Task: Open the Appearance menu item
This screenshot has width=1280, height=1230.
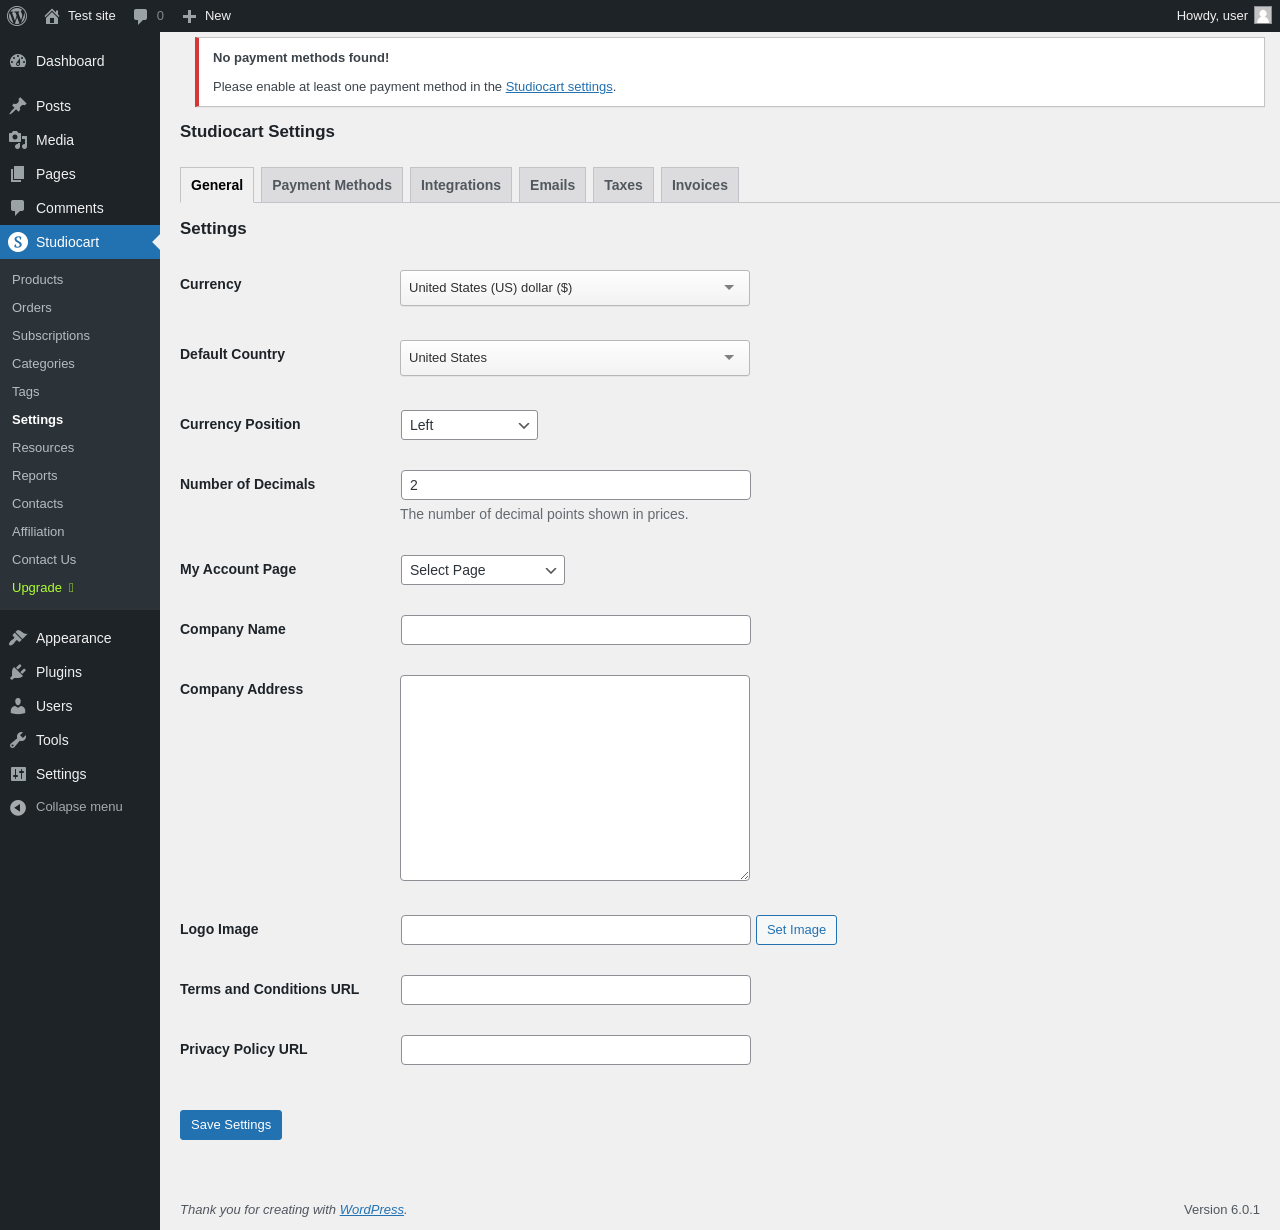Action: (80, 638)
